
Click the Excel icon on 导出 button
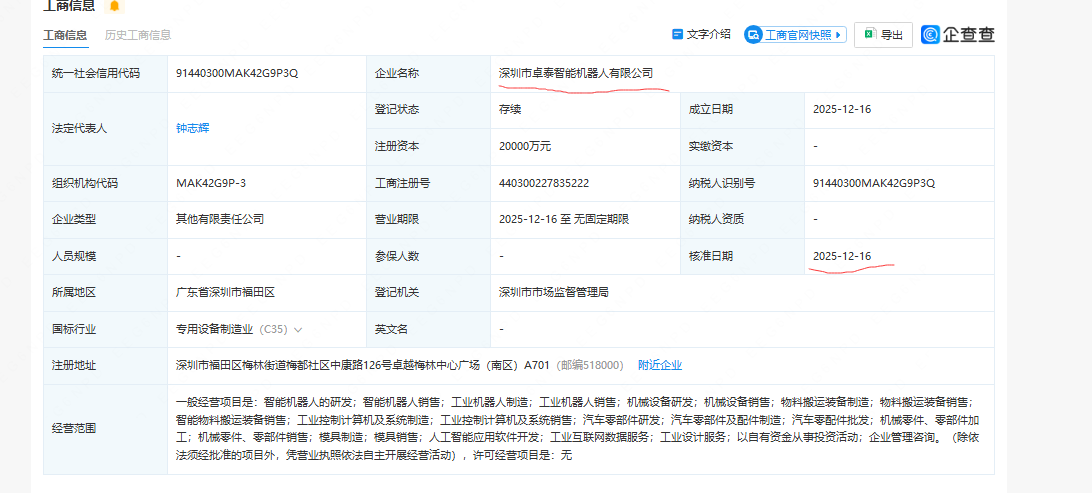coord(870,34)
